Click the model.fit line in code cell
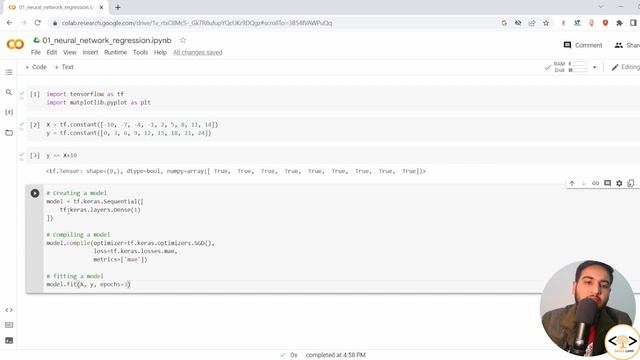The width and height of the screenshot is (640, 360). click(88, 284)
